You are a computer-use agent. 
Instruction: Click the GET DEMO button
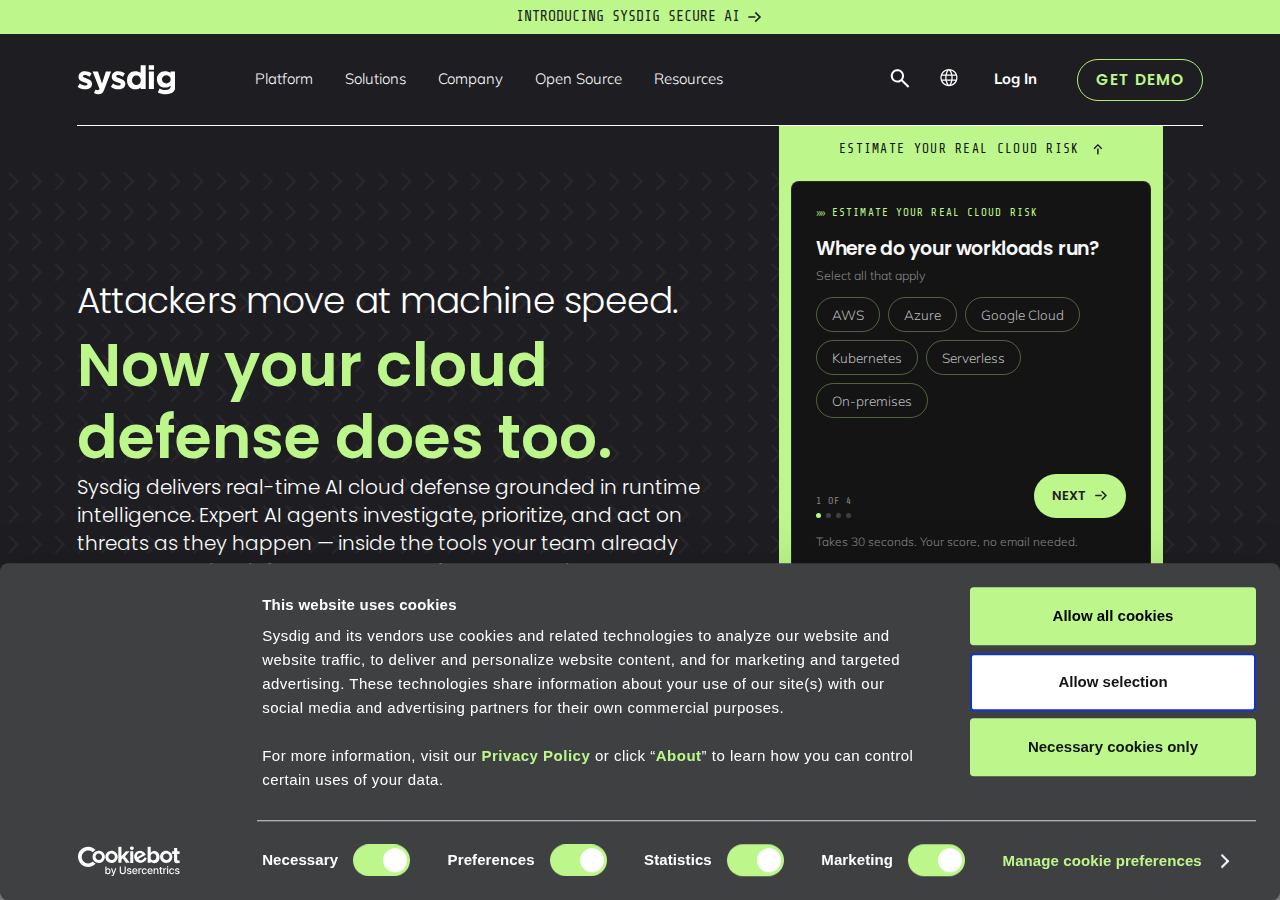pyautogui.click(x=1140, y=80)
